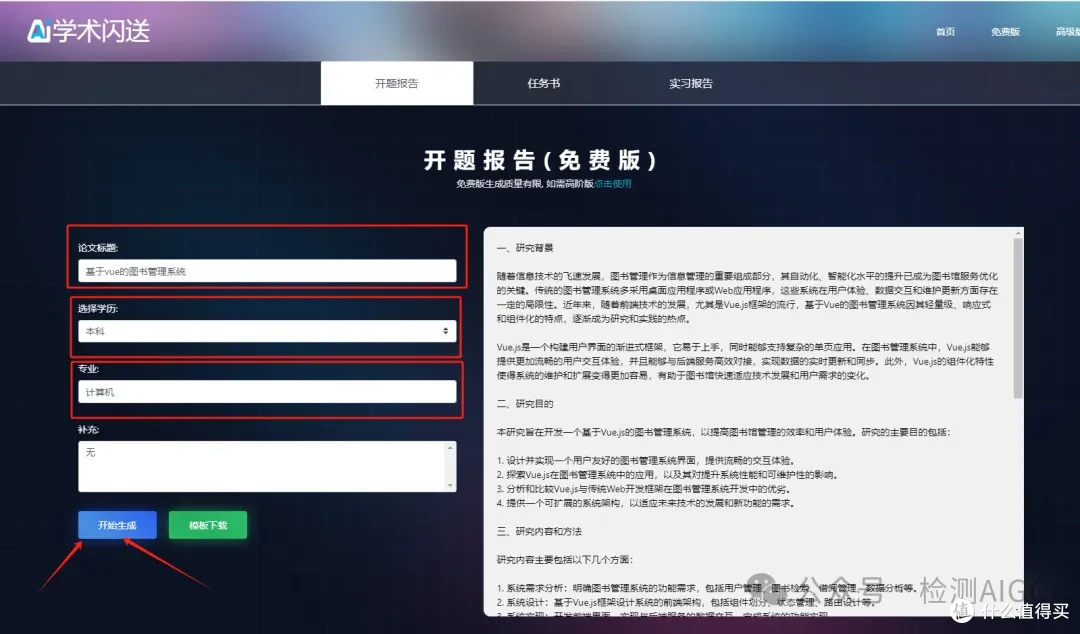The height and width of the screenshot is (634, 1080).
Task: Click the 开始生成 button
Action: [117, 525]
